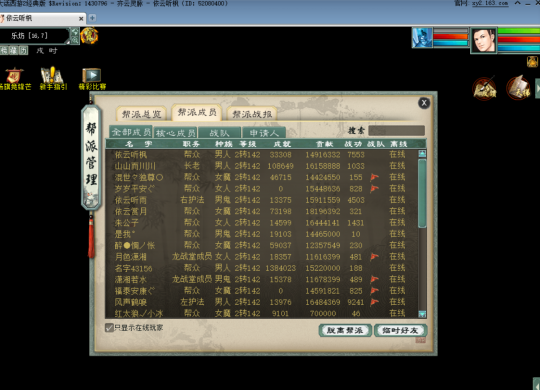Click the team flag of 风声鹤唳
The height and width of the screenshot is (390, 540).
pyautogui.click(x=374, y=302)
